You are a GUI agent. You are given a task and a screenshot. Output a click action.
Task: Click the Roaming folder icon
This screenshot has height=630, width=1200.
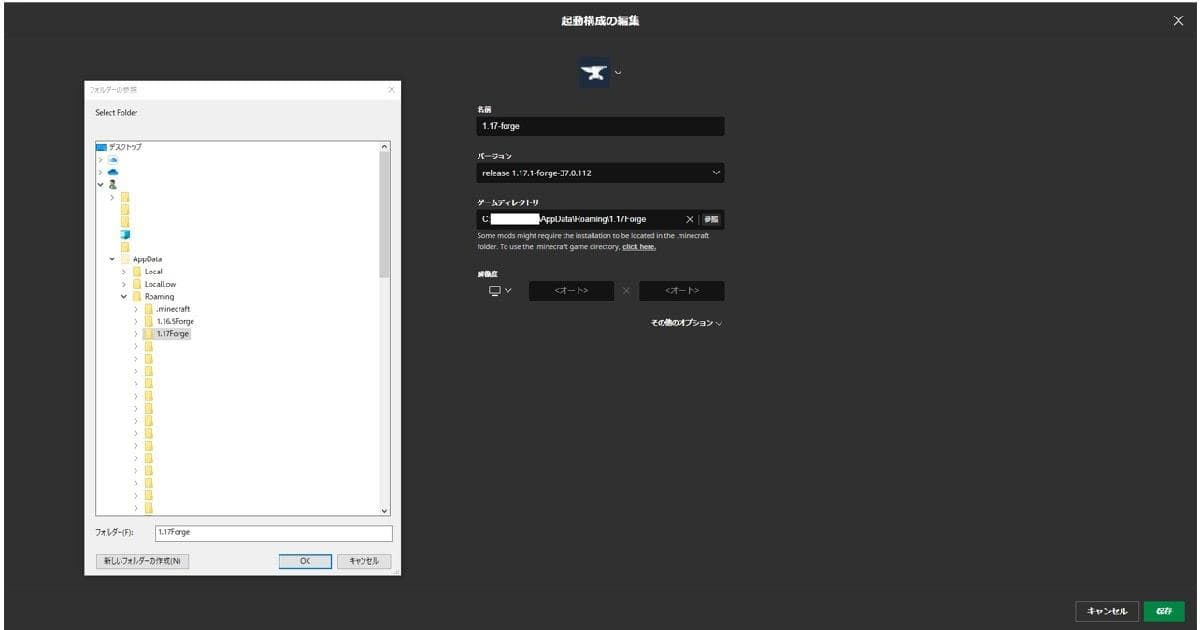(136, 296)
